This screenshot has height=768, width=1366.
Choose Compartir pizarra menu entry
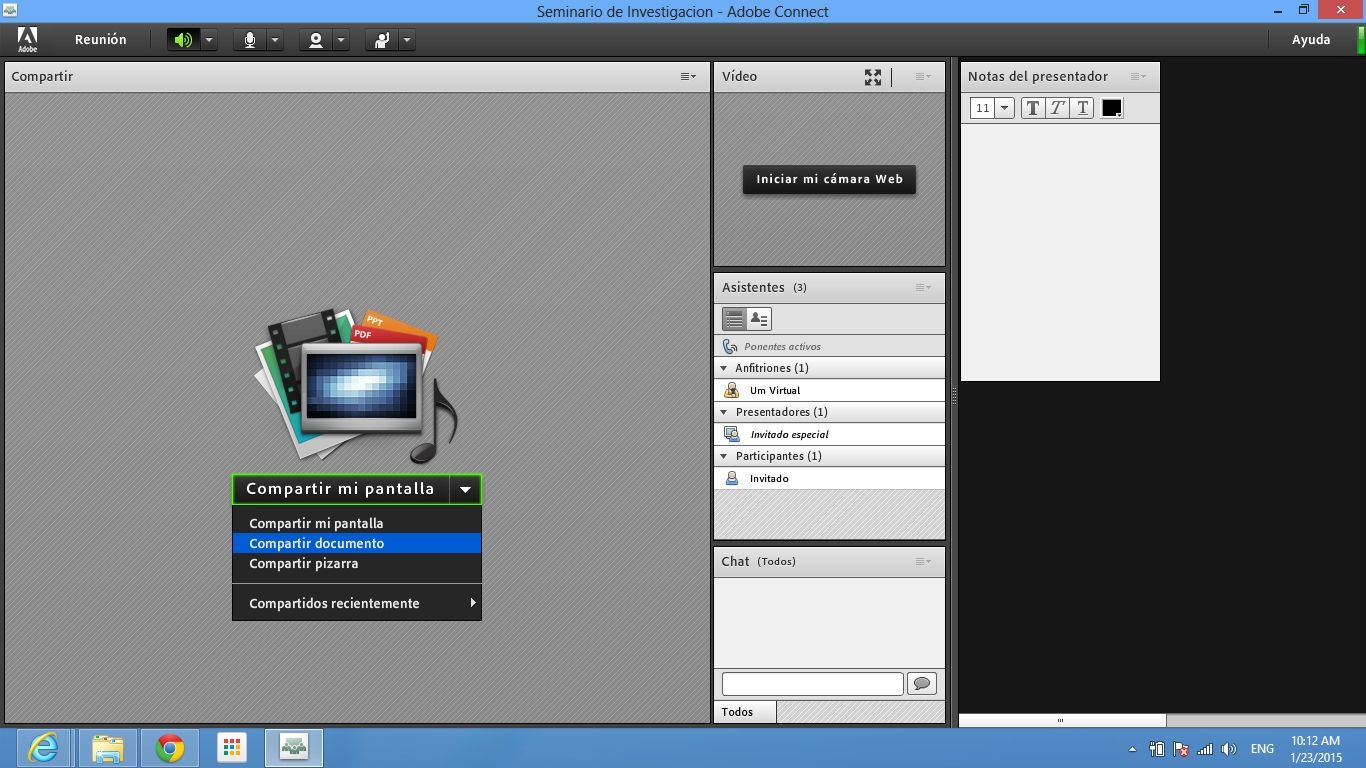(x=357, y=563)
